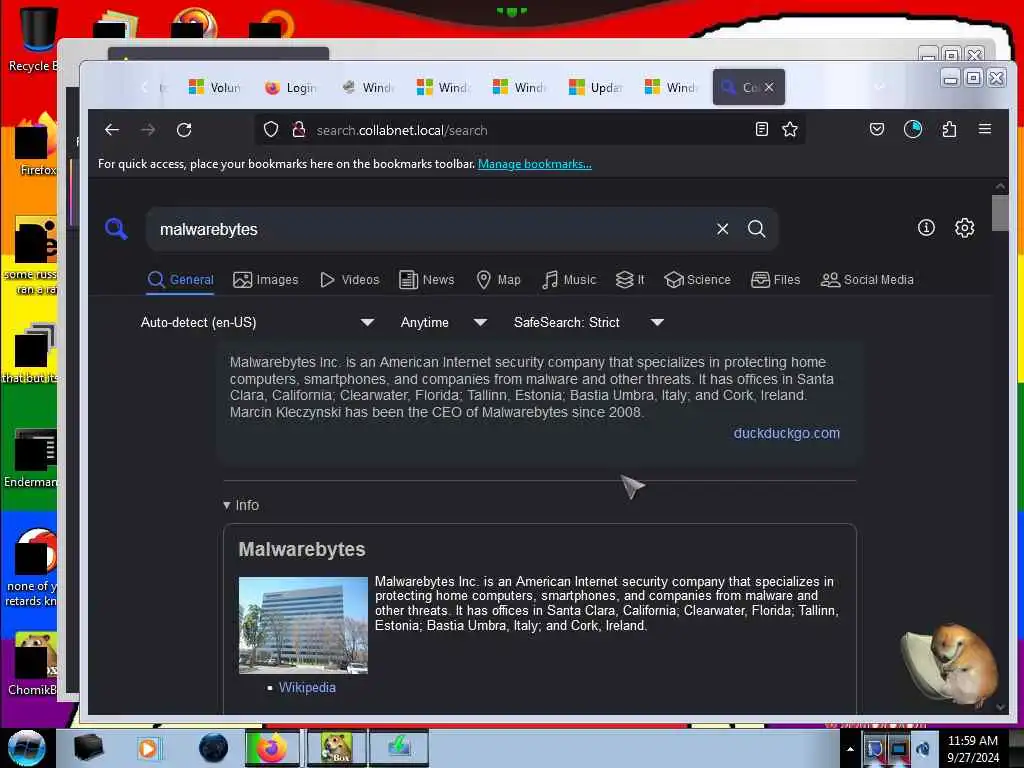The image size is (1024, 768).
Task: Switch to the Upda browser tab
Action: click(596, 87)
